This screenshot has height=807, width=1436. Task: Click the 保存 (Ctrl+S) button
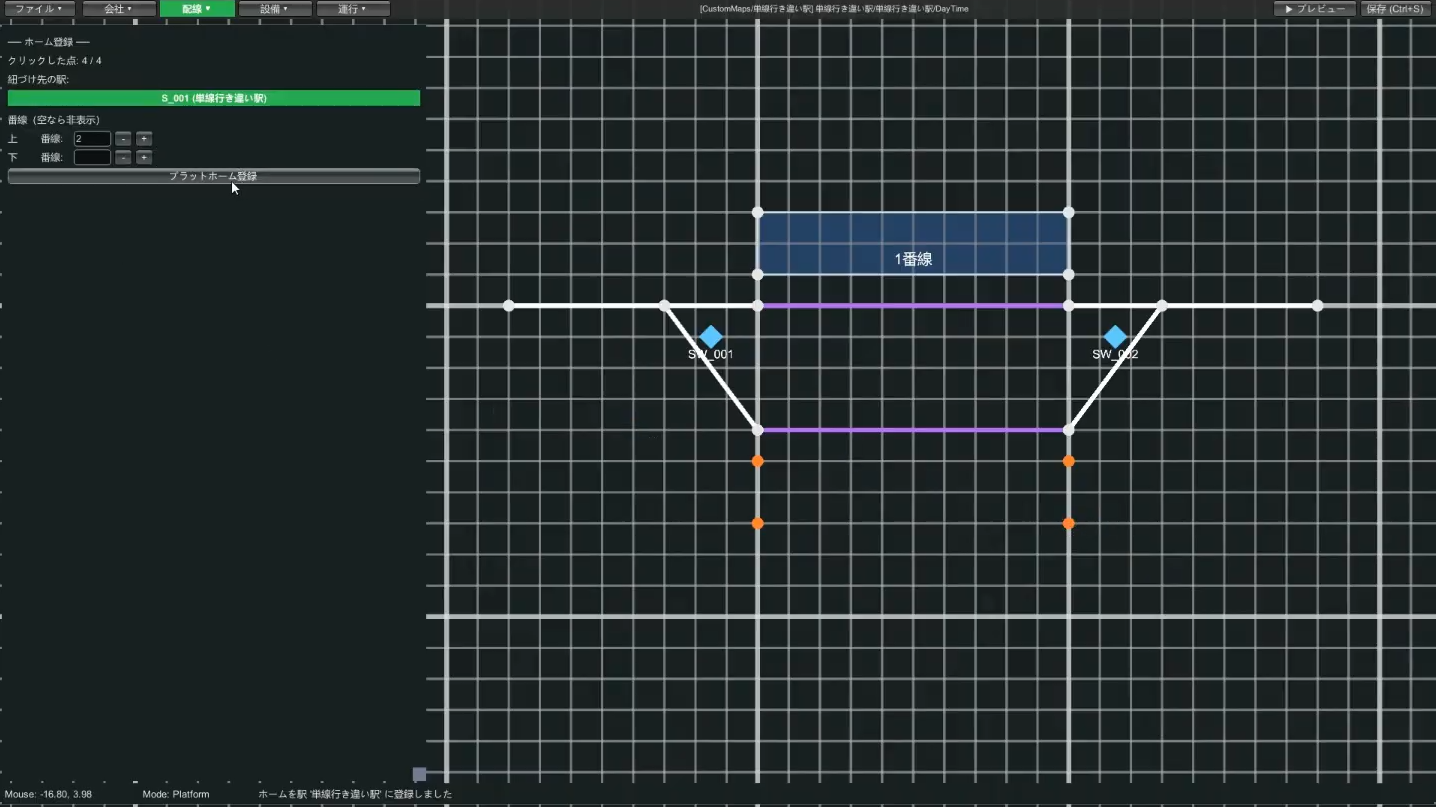click(x=1394, y=9)
